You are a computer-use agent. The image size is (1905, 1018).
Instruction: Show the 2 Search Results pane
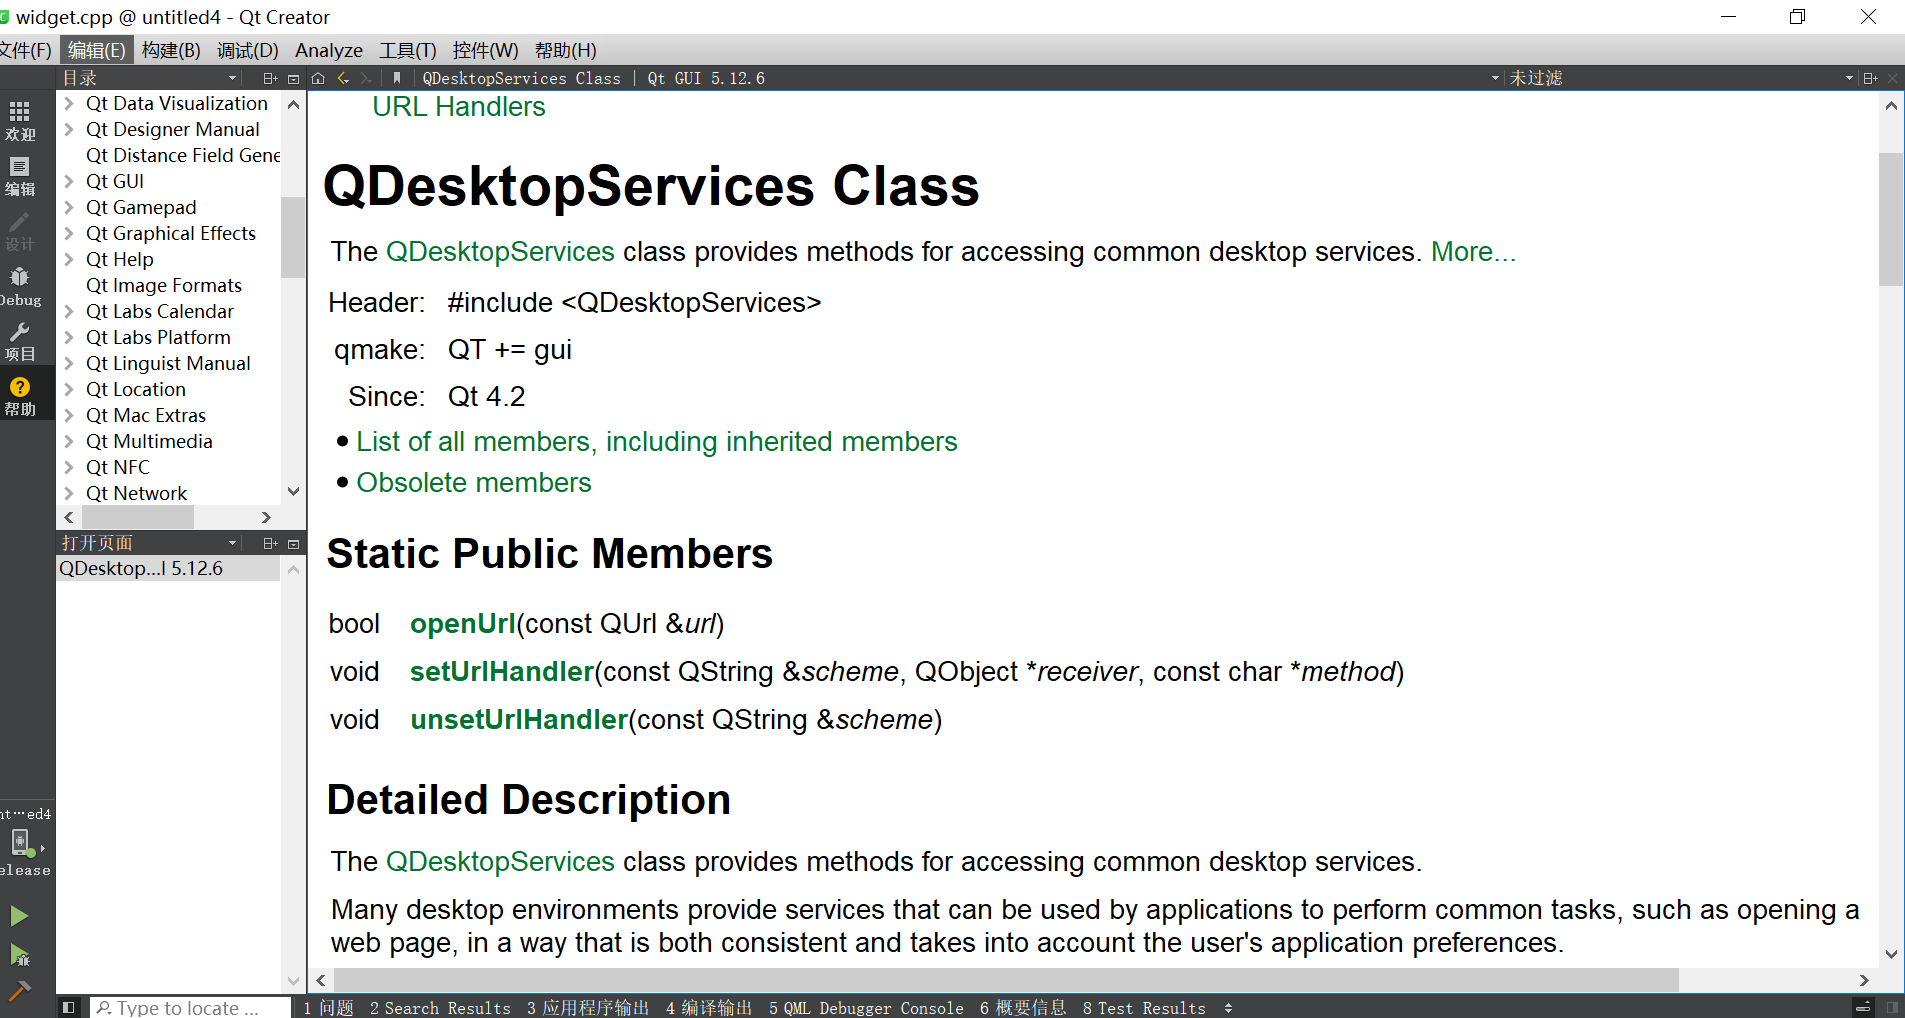pyautogui.click(x=440, y=1008)
